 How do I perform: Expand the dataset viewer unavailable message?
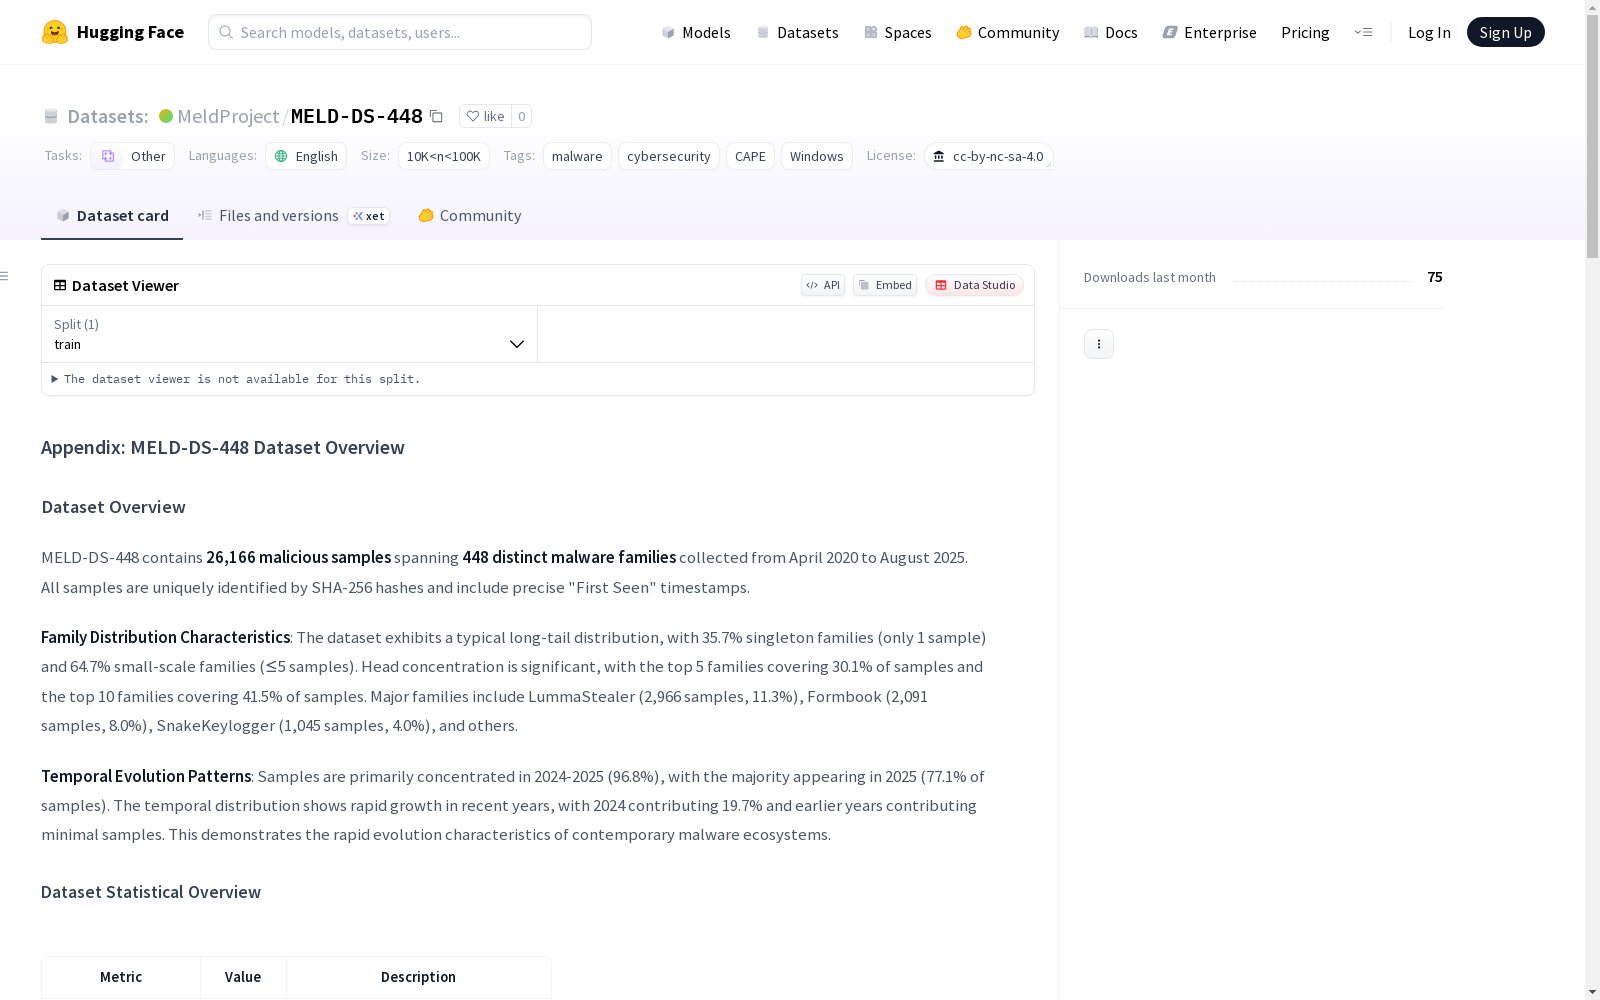[236, 379]
